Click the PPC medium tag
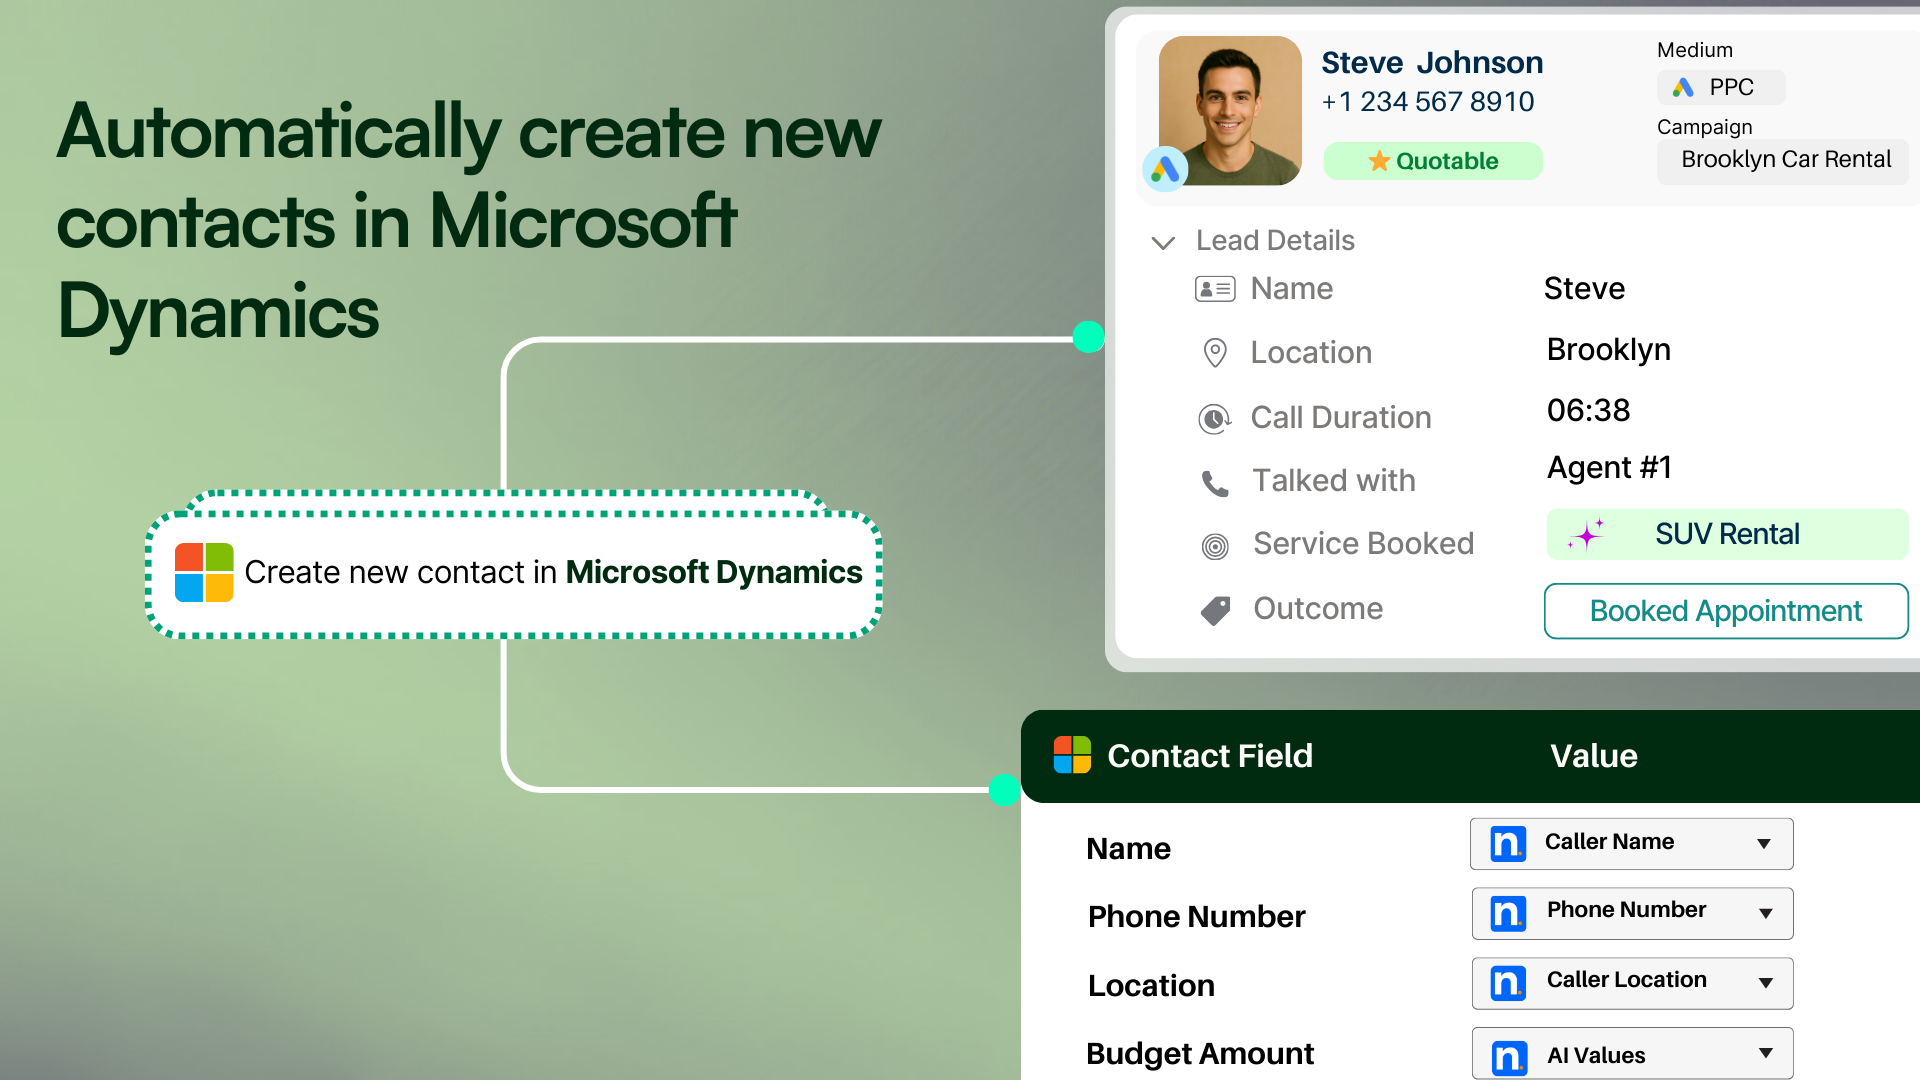This screenshot has width=1920, height=1080. [1720, 88]
